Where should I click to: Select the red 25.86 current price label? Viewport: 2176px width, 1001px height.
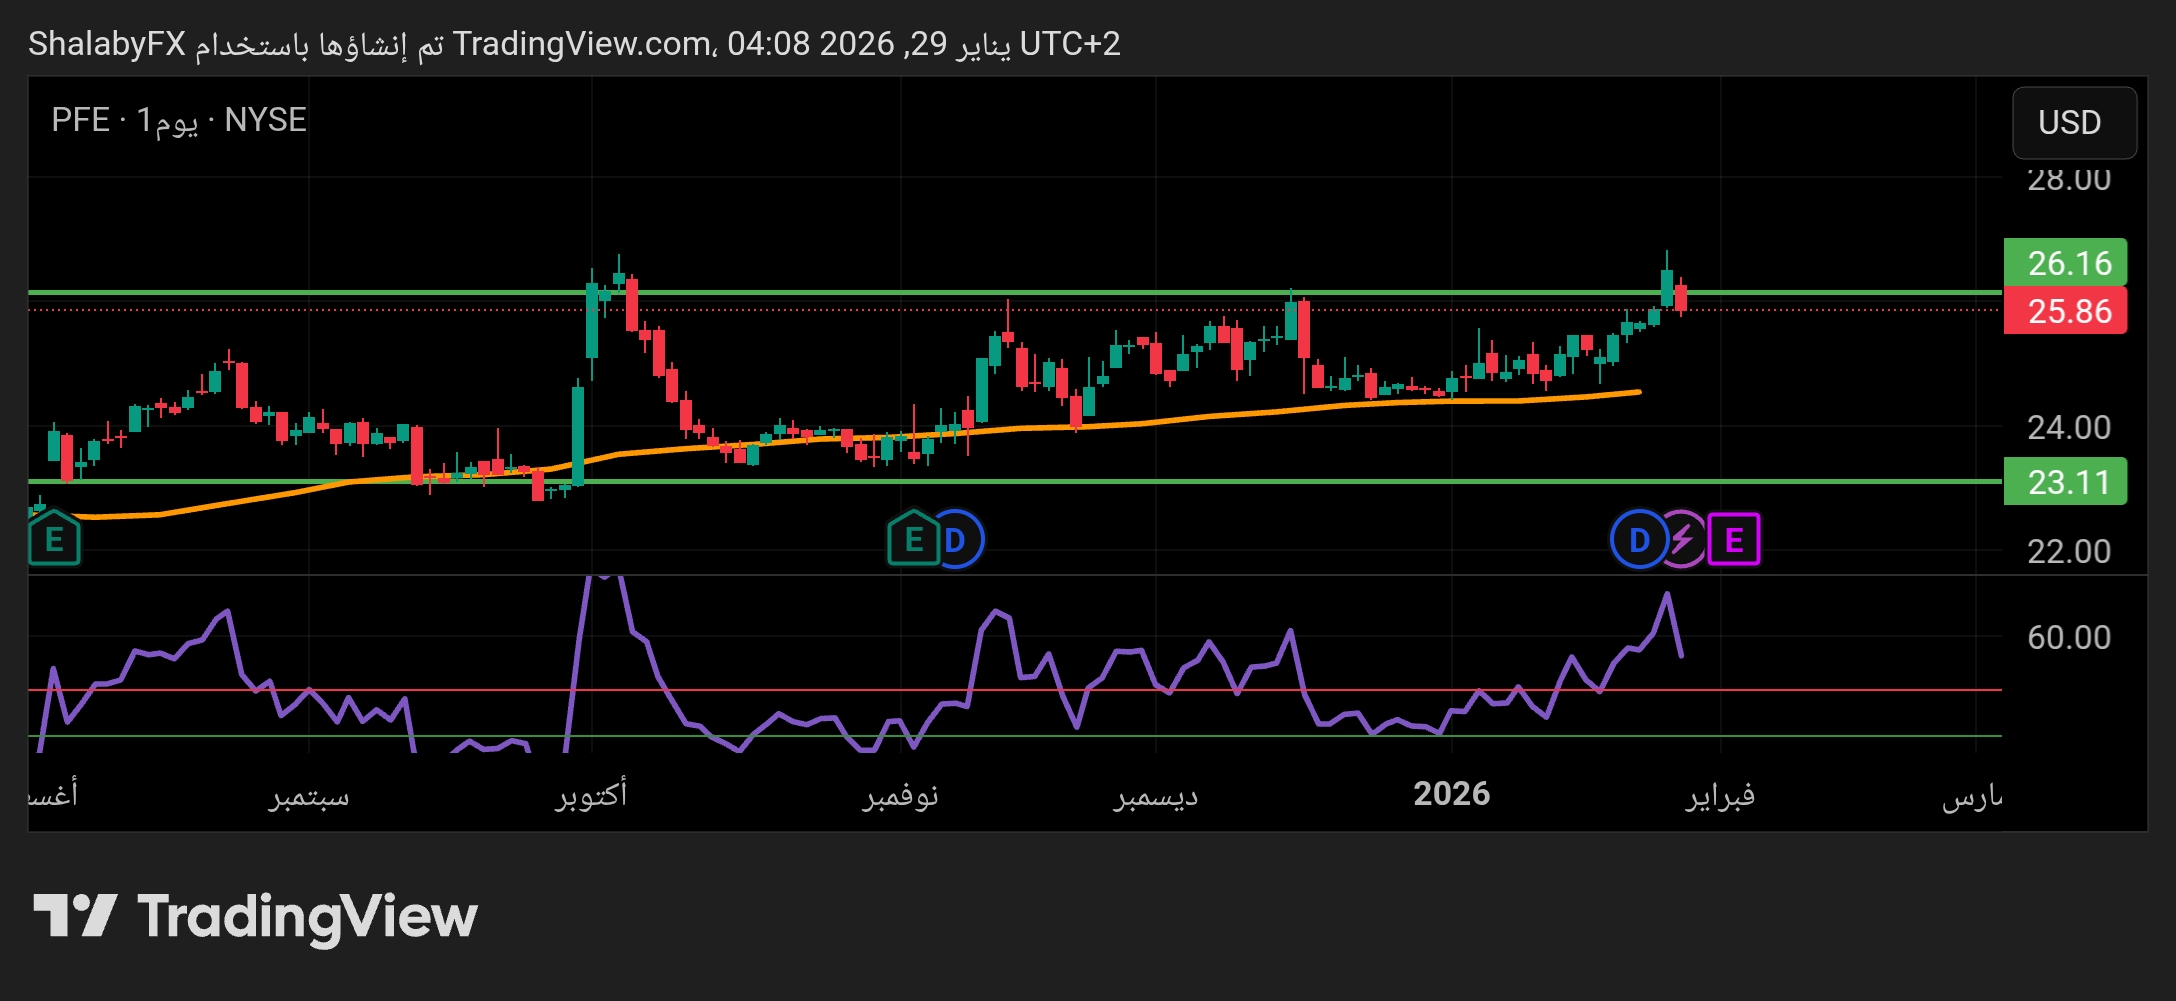click(2066, 311)
